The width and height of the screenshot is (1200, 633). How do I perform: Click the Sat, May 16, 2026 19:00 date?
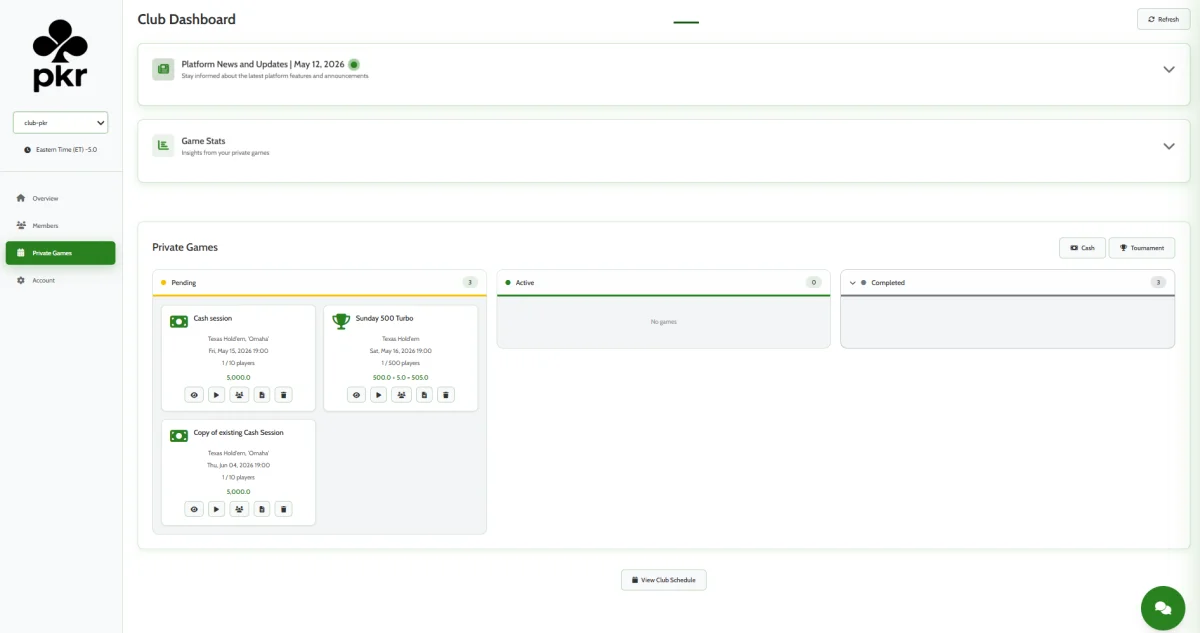[401, 351]
